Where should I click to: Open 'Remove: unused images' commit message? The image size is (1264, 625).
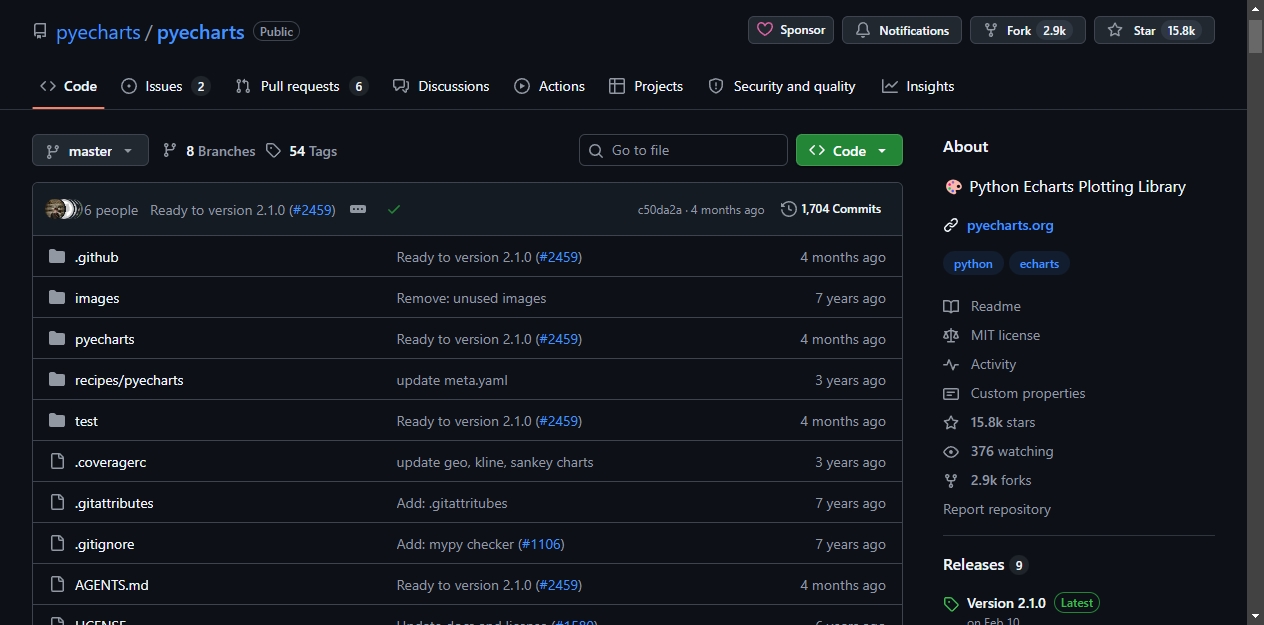471,298
